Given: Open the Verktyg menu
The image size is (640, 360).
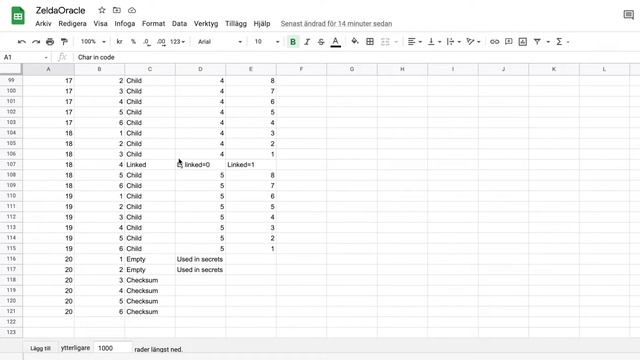Looking at the screenshot, I should click(206, 24).
